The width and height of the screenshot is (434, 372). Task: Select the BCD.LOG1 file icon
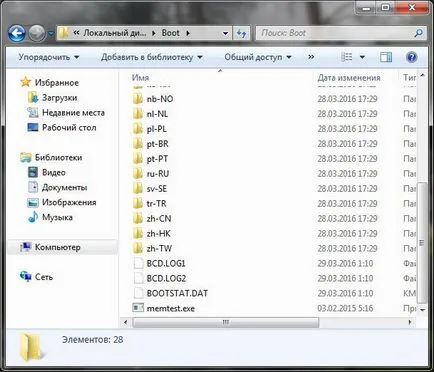point(138,263)
